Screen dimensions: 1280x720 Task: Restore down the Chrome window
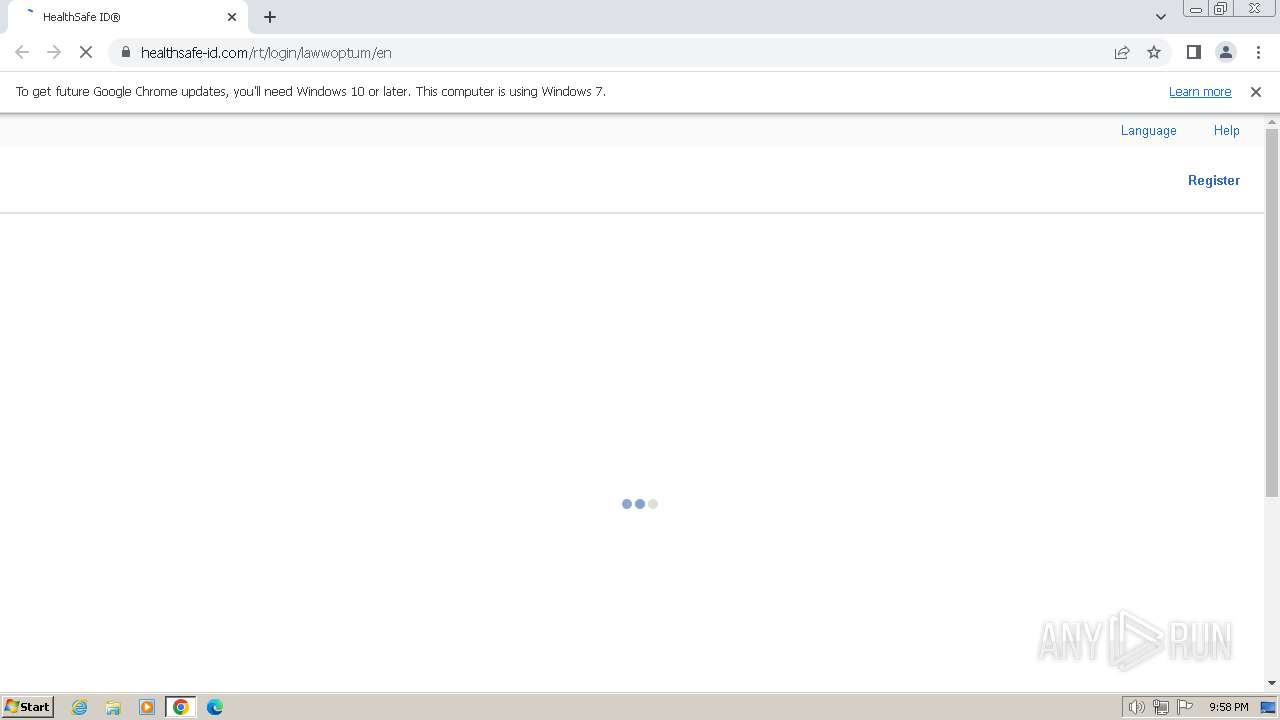click(1221, 9)
